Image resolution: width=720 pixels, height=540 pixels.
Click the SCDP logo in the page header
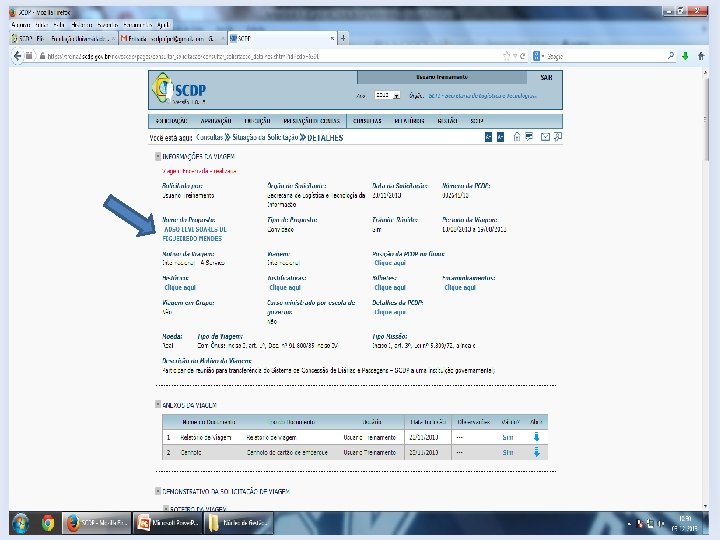pyautogui.click(x=179, y=89)
